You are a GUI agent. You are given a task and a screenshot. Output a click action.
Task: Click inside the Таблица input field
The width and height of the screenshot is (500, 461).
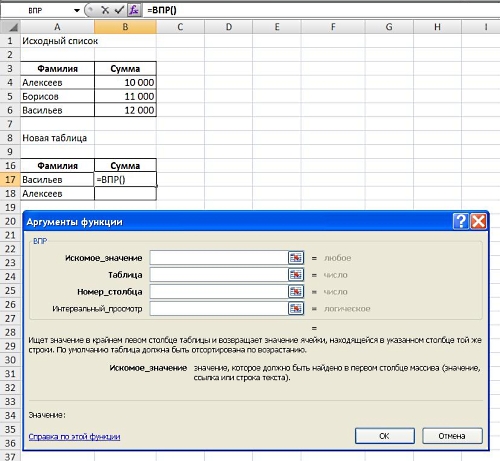(219, 275)
